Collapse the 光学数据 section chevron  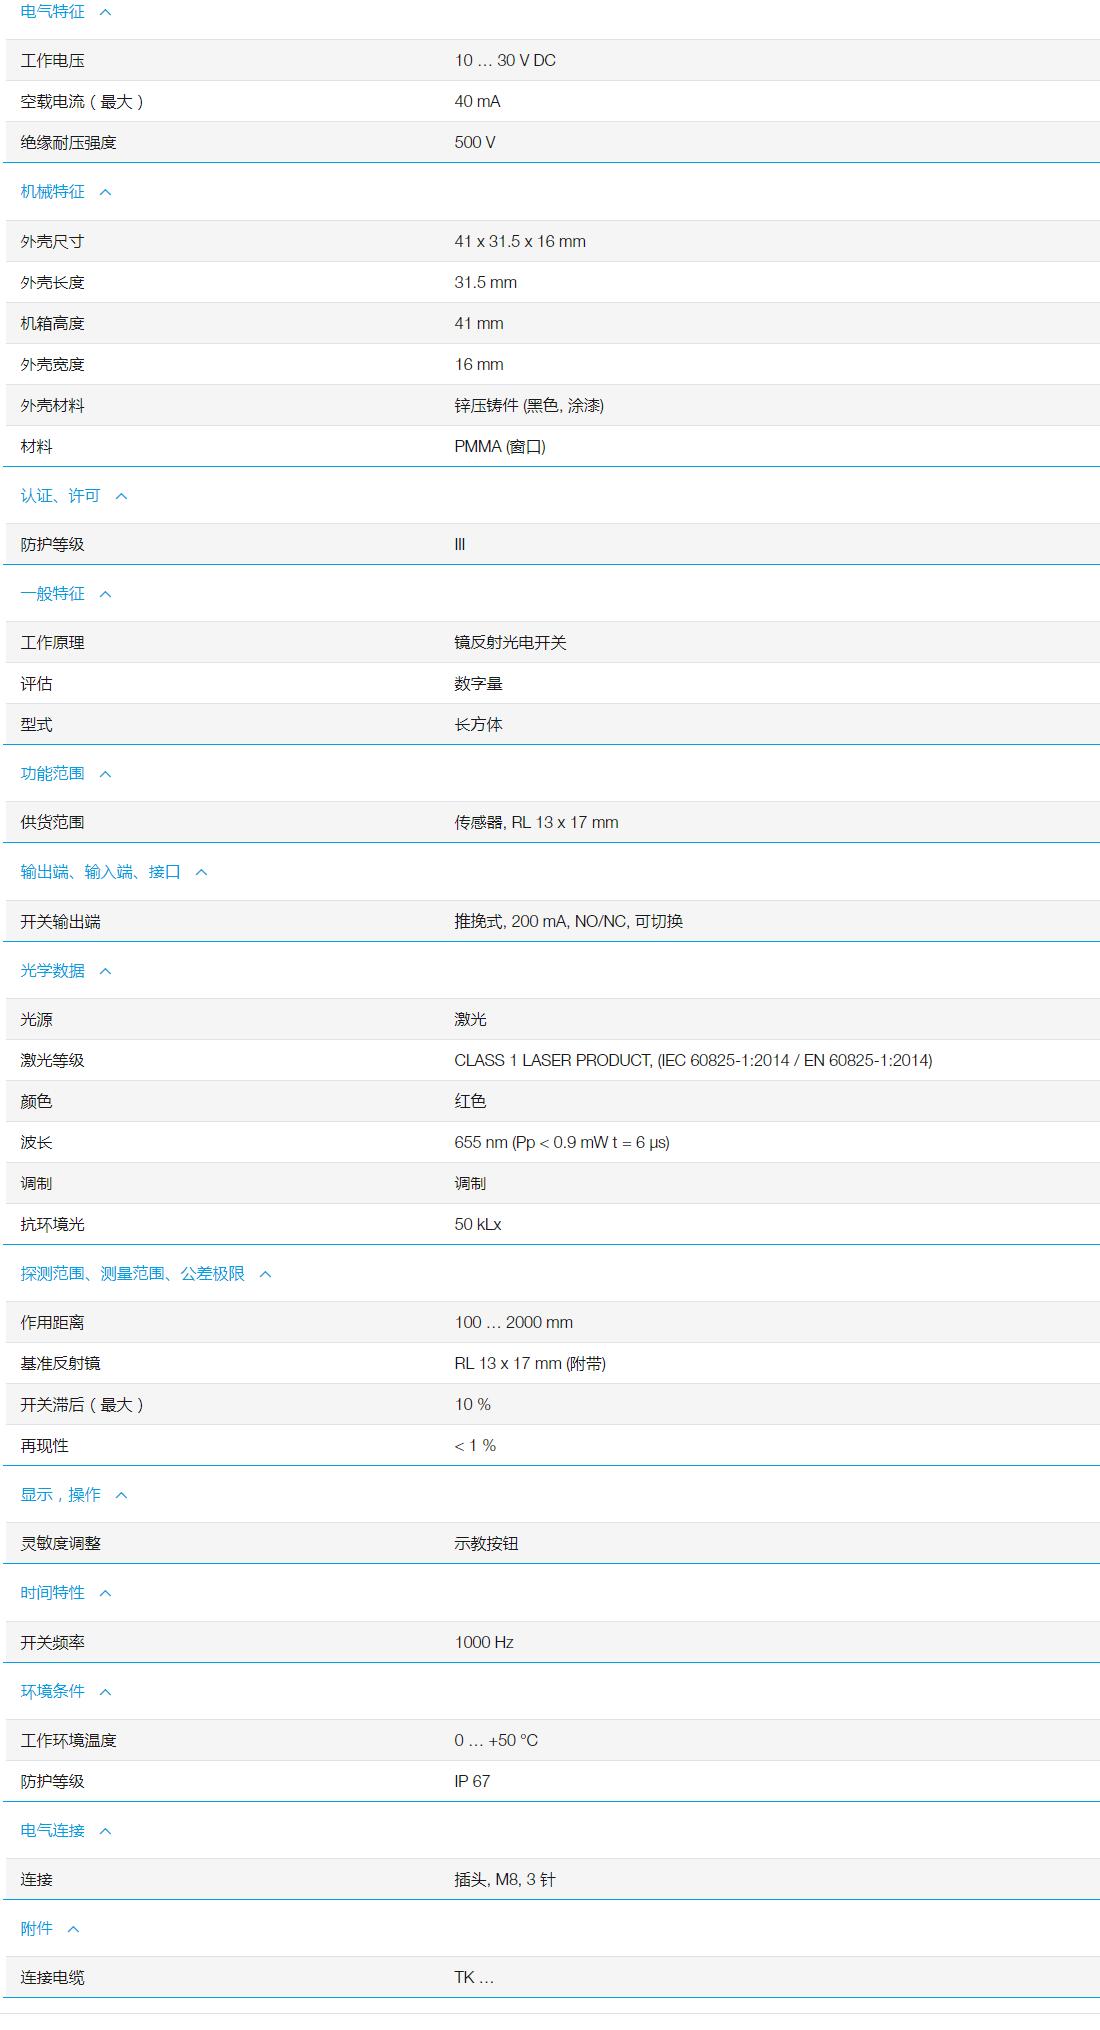coord(105,971)
